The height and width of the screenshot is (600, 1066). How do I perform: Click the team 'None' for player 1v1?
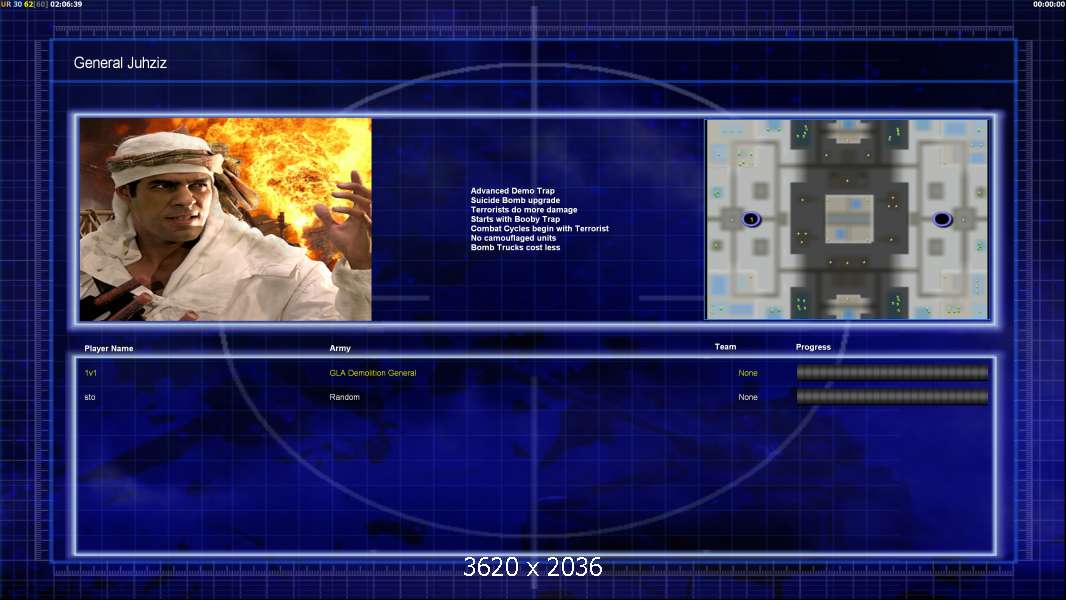(748, 373)
